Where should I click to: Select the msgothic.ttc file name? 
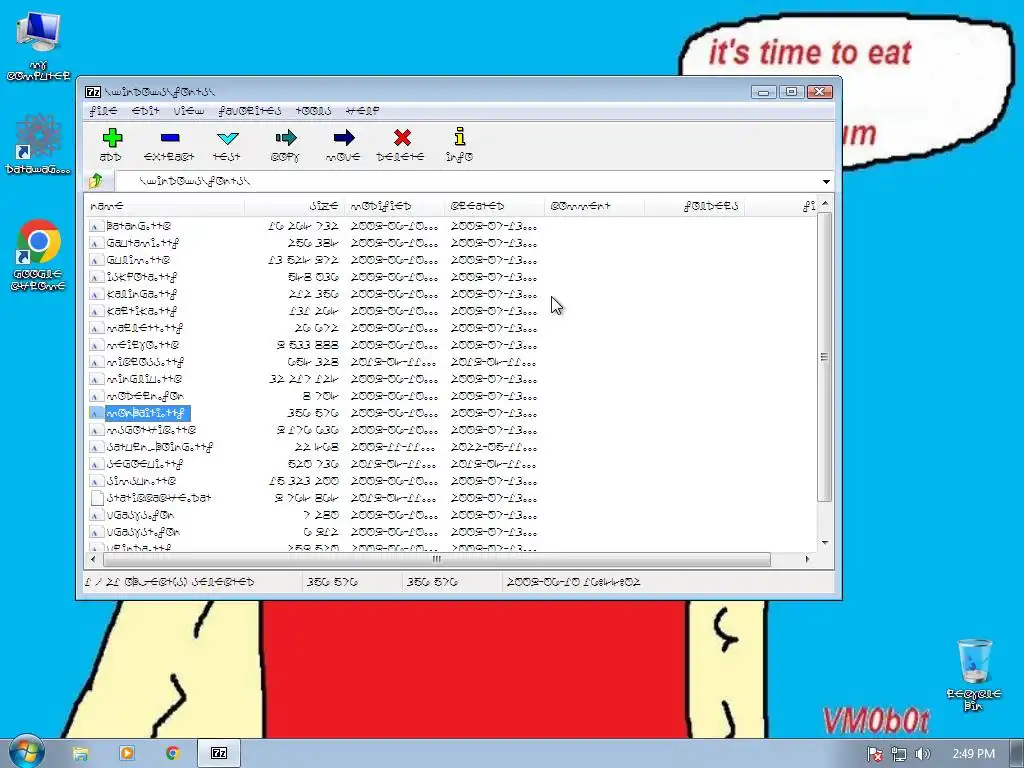152,430
